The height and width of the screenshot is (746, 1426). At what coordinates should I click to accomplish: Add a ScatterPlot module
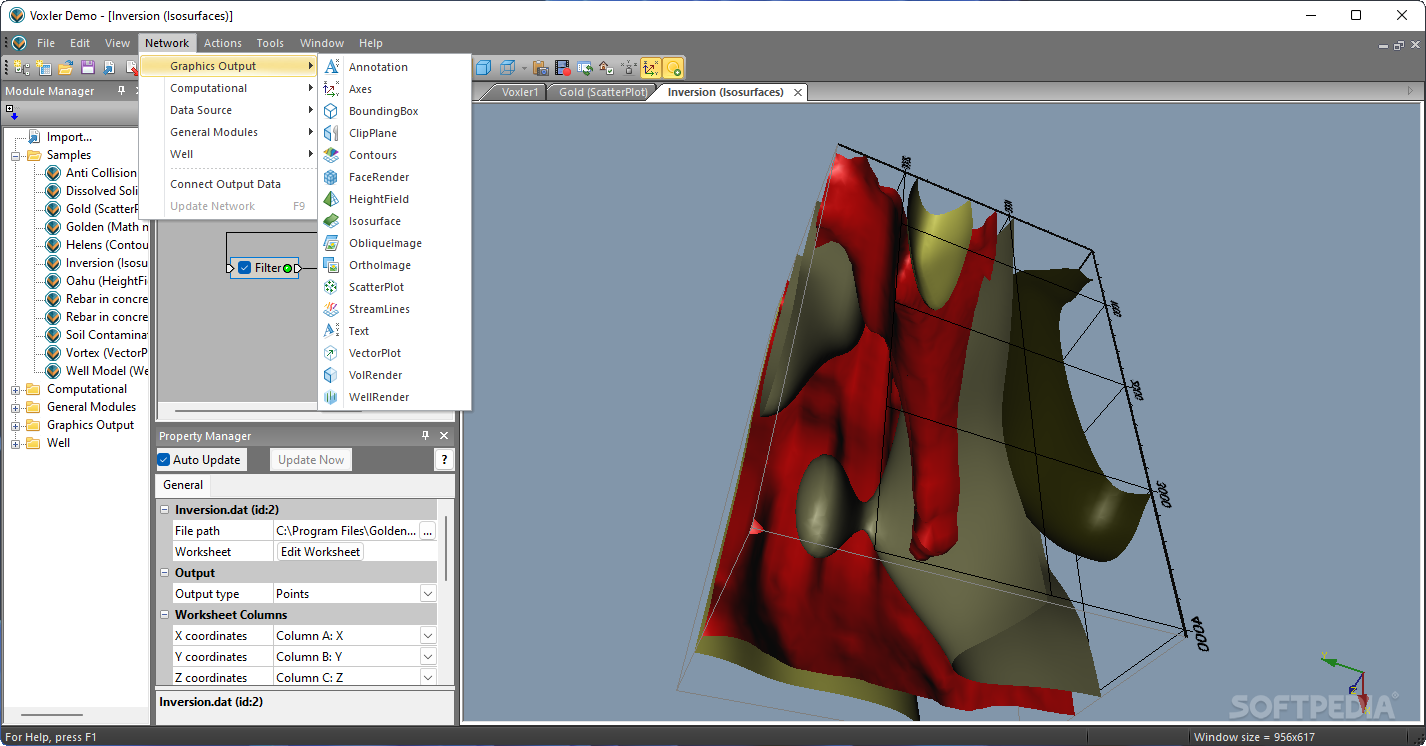click(394, 287)
